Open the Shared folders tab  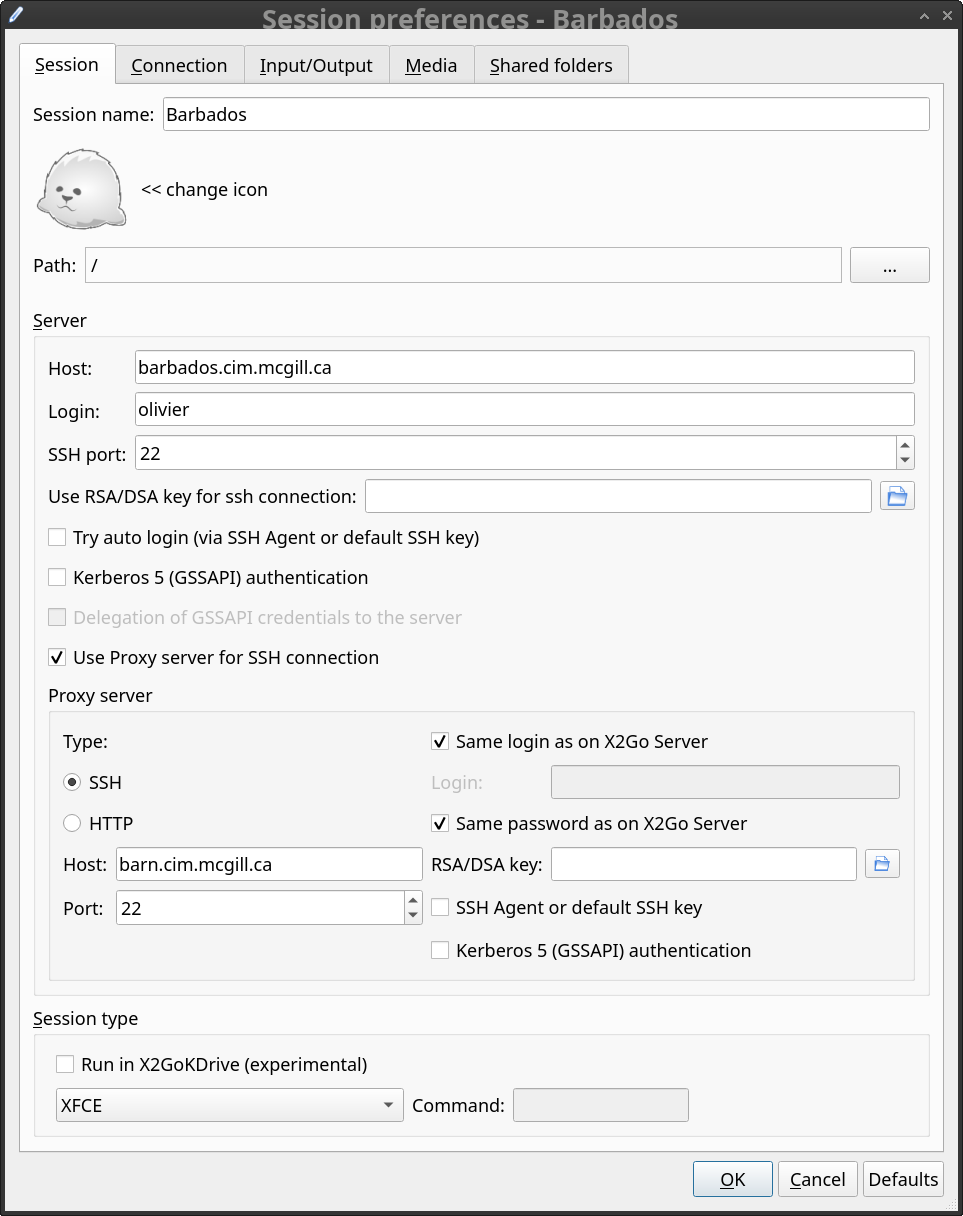click(551, 66)
